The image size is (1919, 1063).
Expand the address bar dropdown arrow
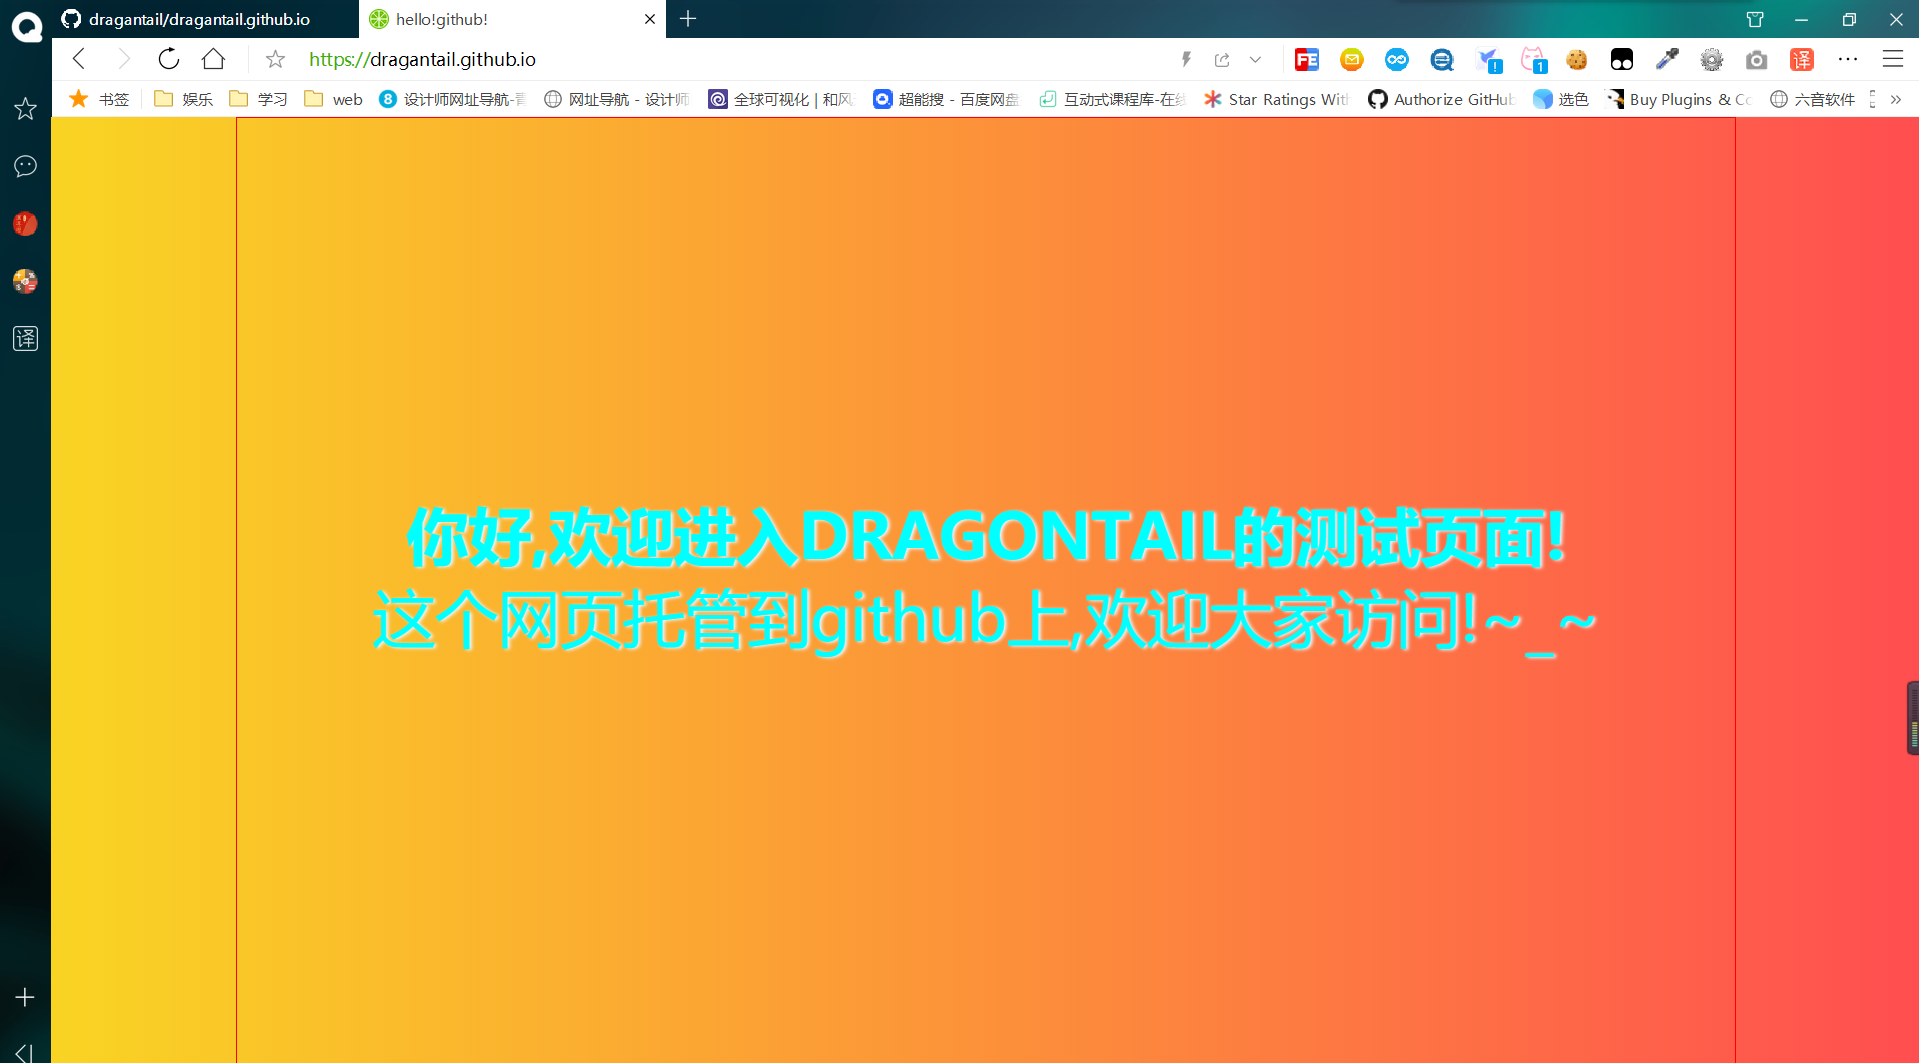[1255, 60]
